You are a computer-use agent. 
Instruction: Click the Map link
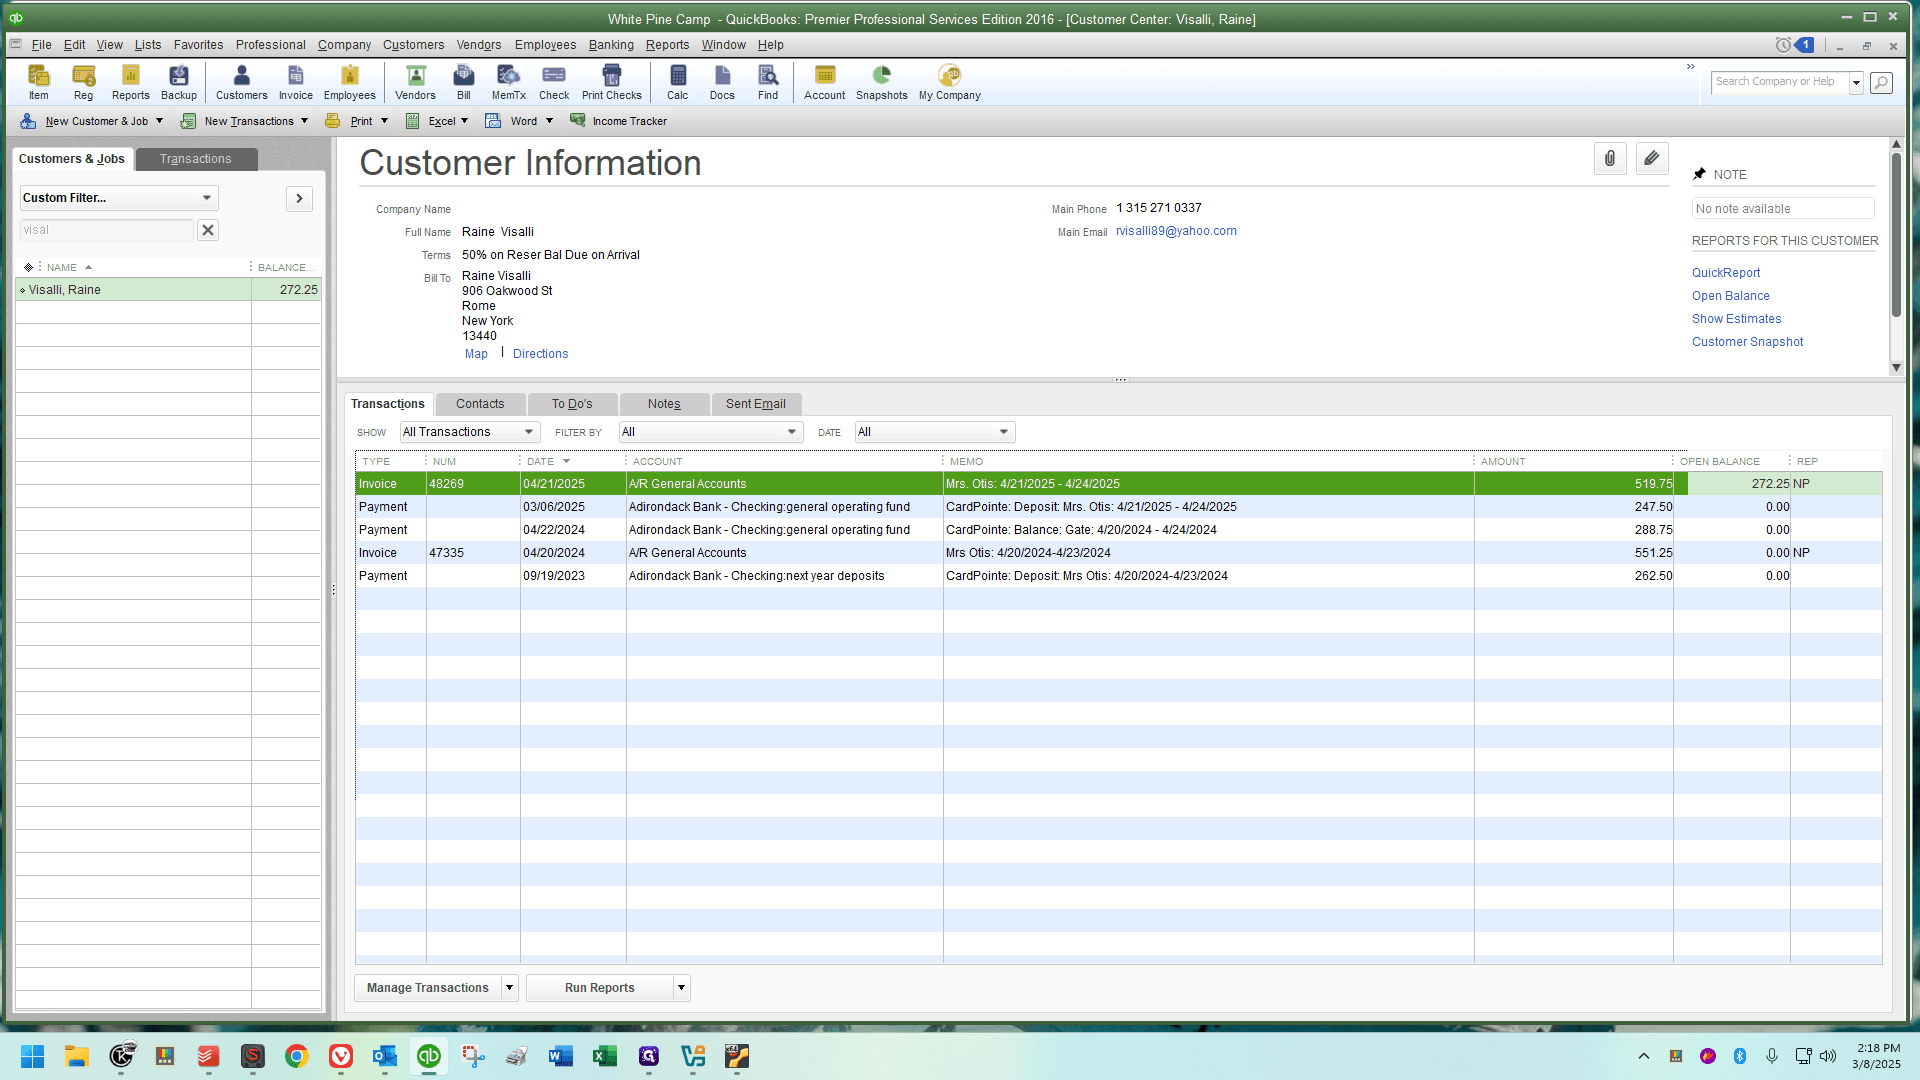pos(476,354)
